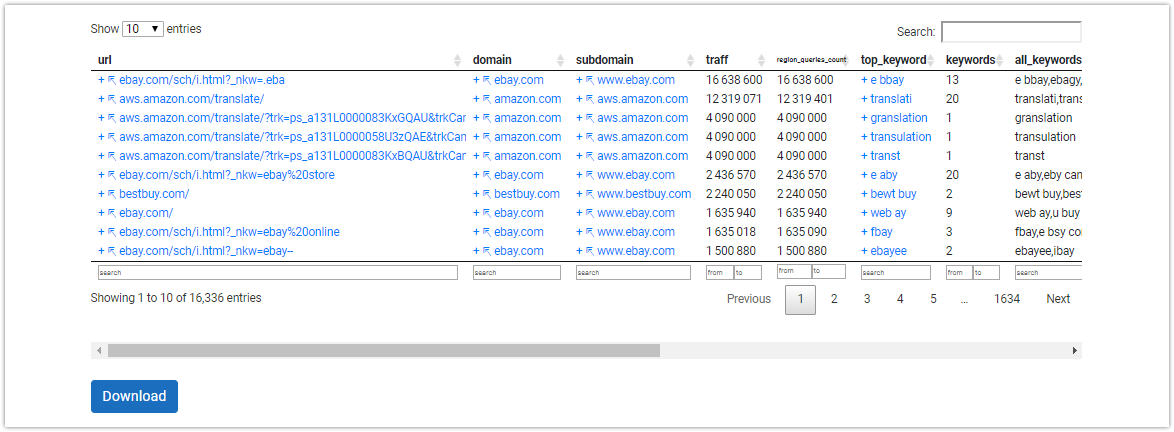Select traff value 12 319 071

coord(734,99)
